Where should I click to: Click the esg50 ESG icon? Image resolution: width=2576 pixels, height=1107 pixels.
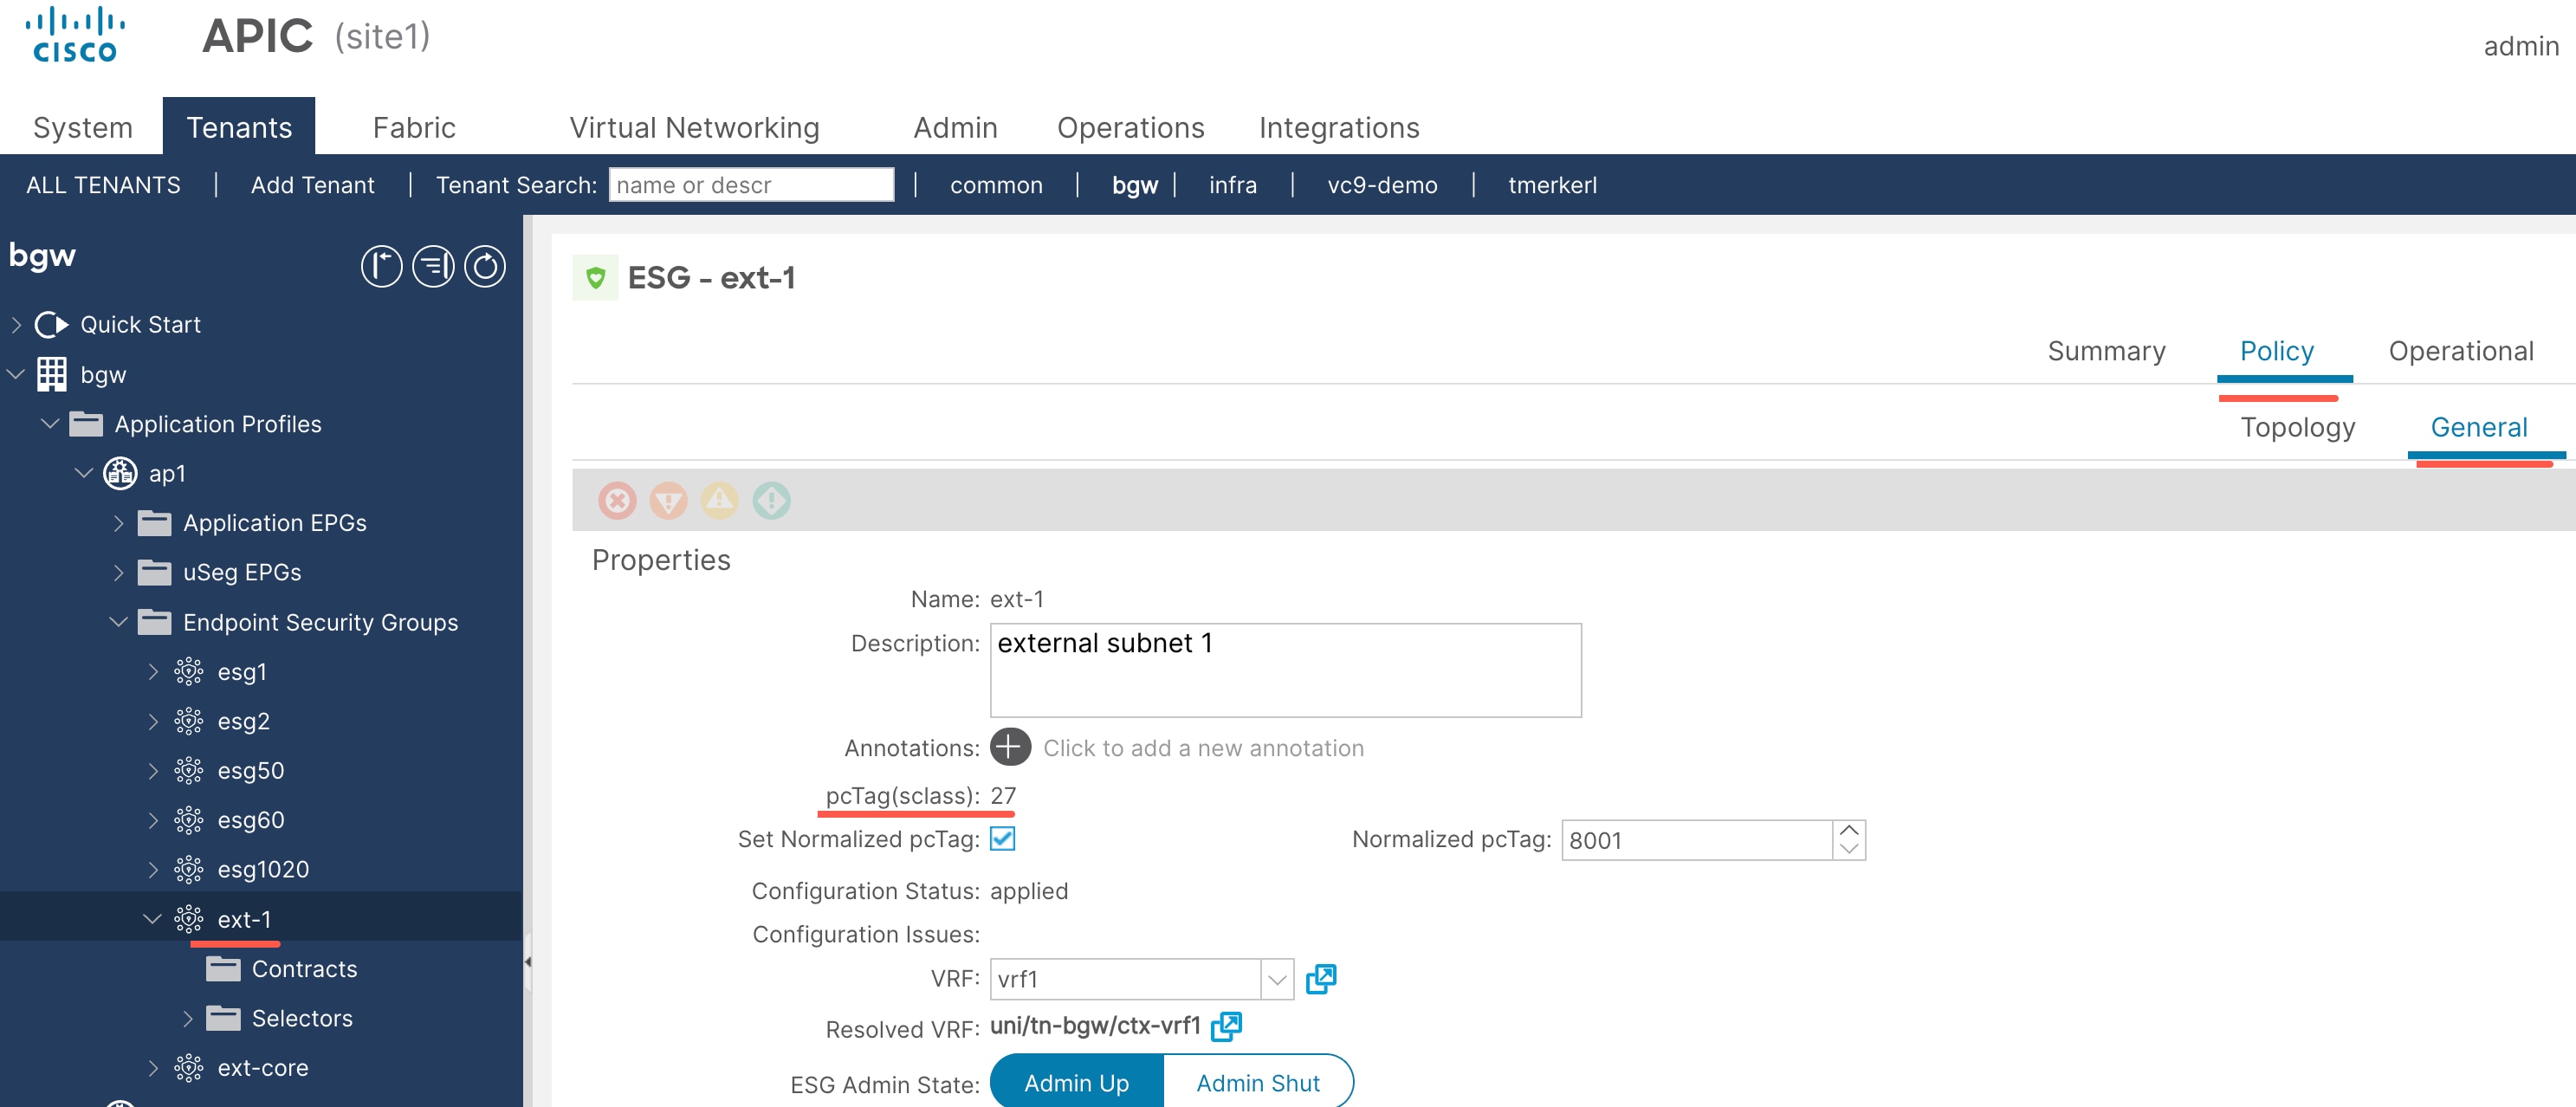click(x=189, y=770)
